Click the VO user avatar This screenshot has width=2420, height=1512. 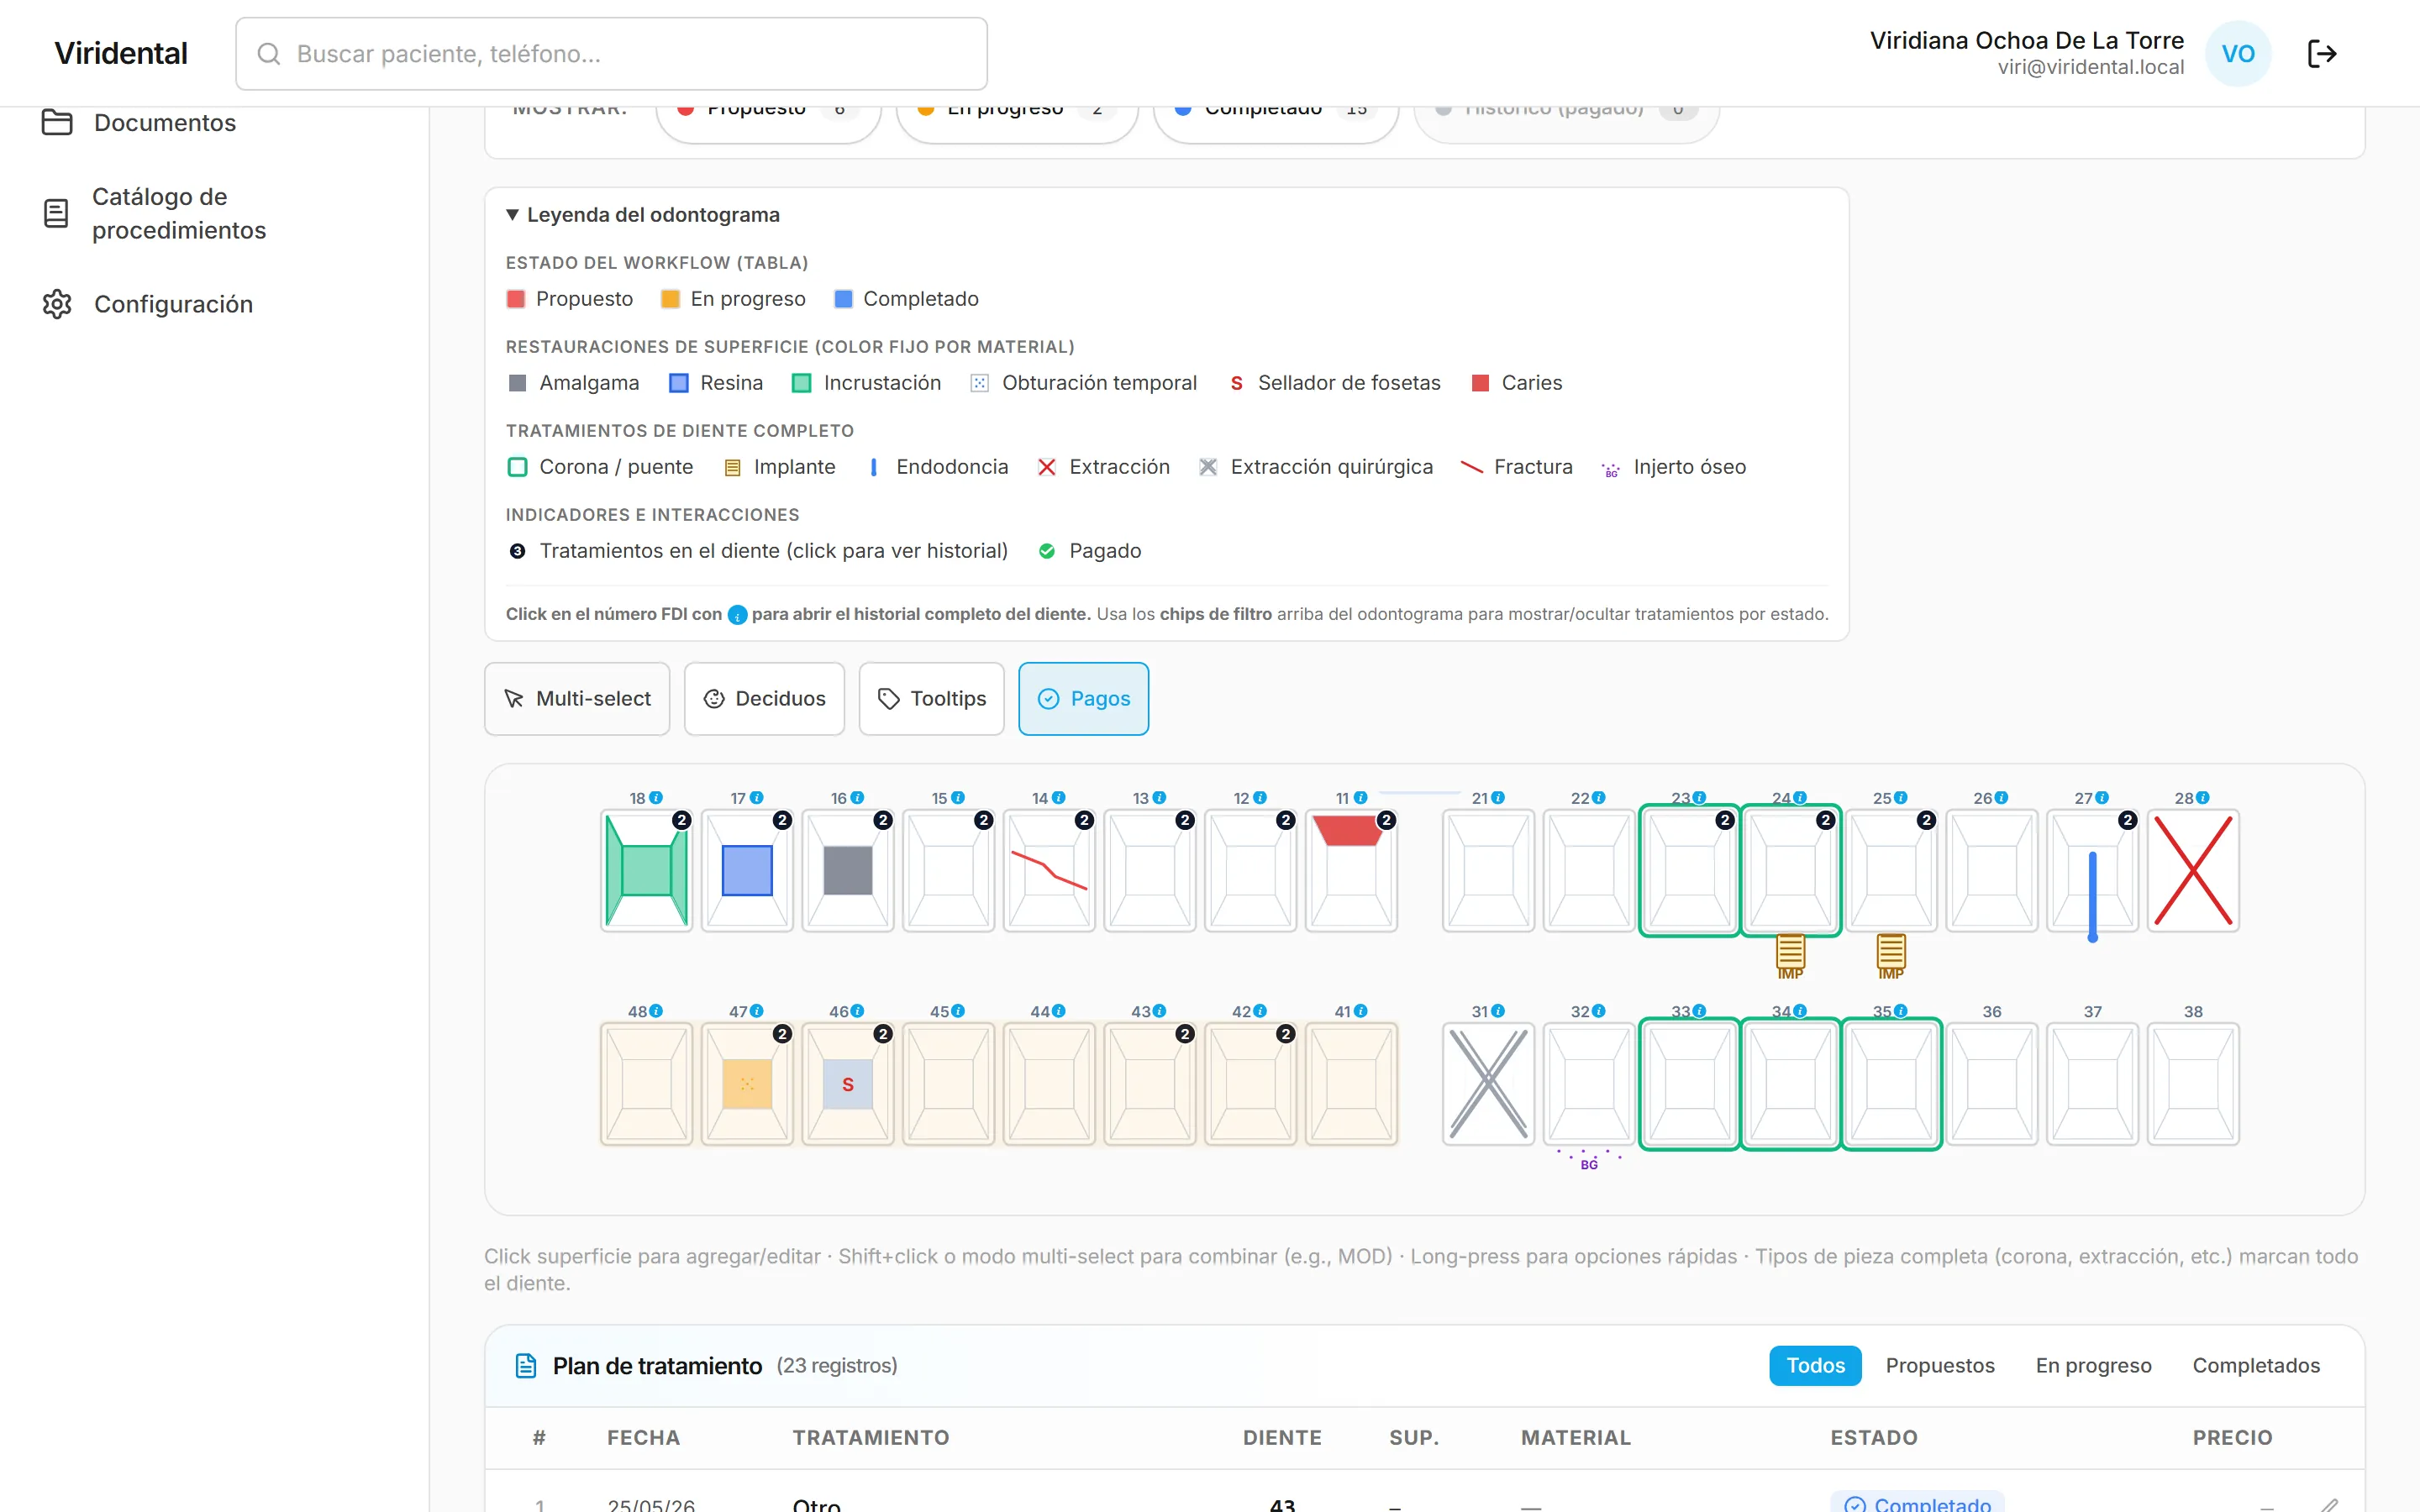pyautogui.click(x=2238, y=54)
